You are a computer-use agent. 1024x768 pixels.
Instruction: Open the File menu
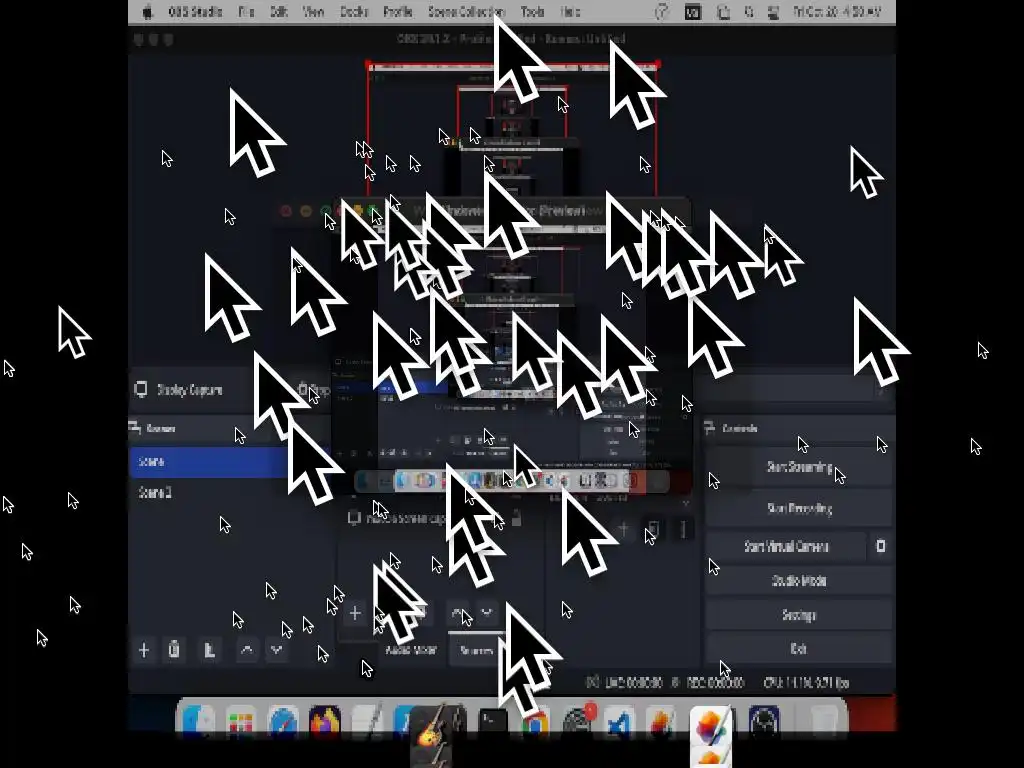246,12
